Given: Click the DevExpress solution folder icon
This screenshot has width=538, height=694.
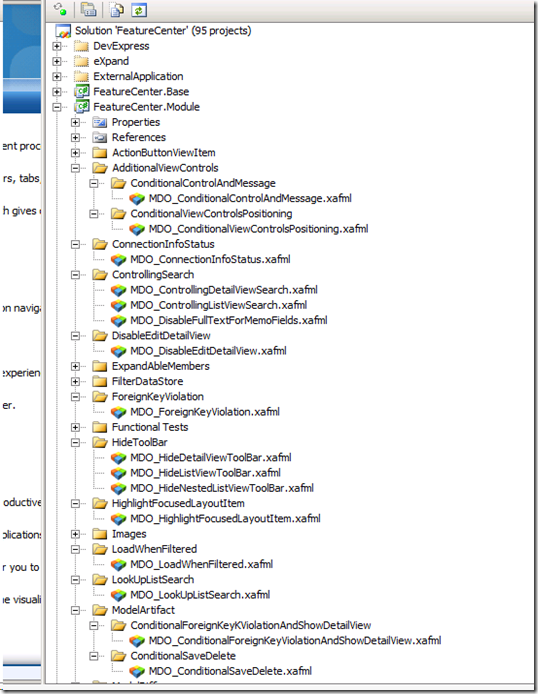Looking at the screenshot, I should (81, 46).
